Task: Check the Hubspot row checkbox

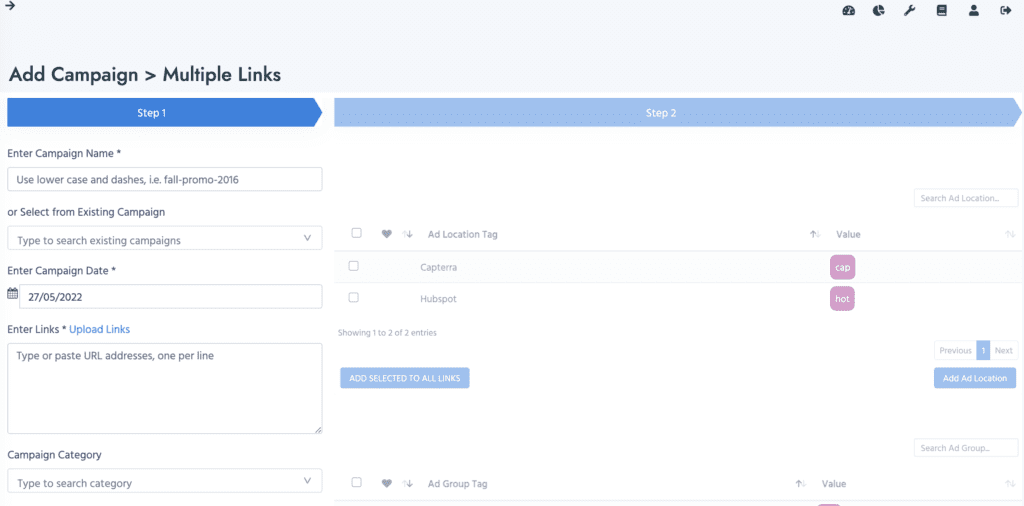Action: point(354,297)
